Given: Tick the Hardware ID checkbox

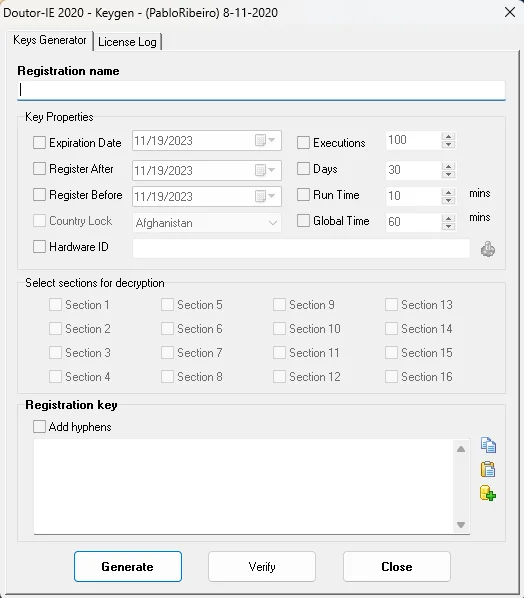Looking at the screenshot, I should [39, 247].
